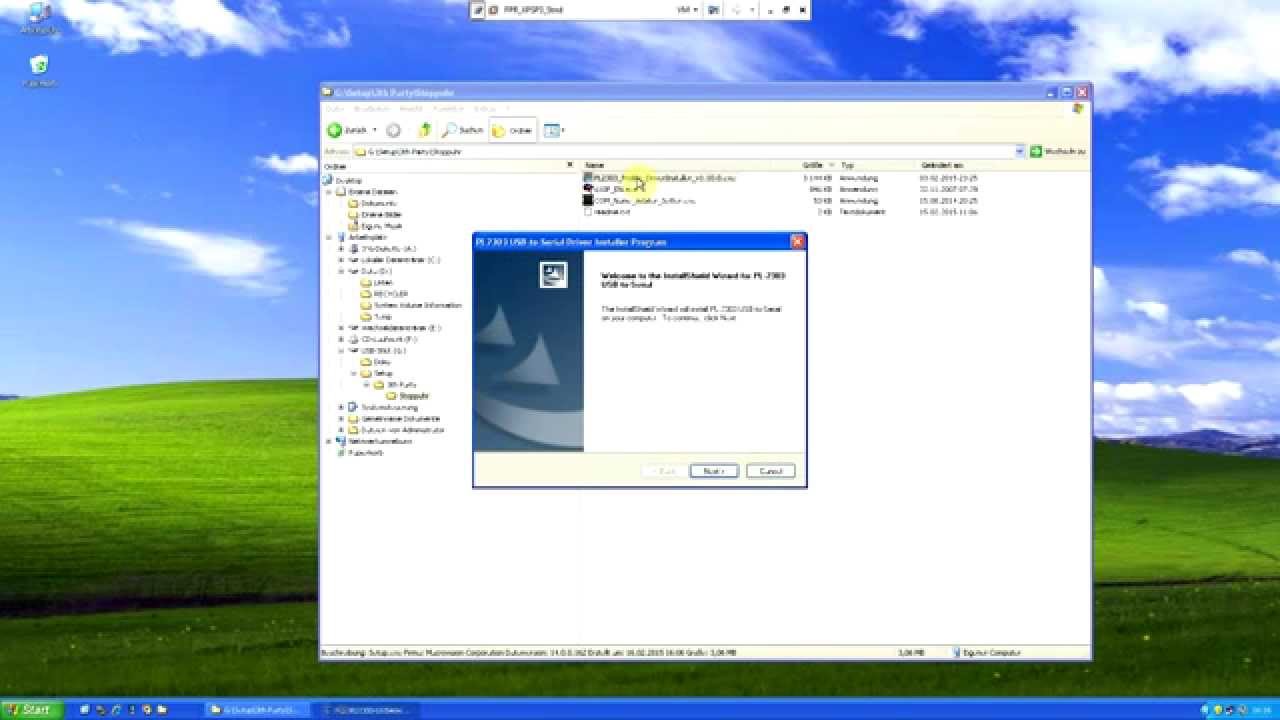This screenshot has width=1280, height=720.
Task: Toggle the Ordner folder pane button
Action: [x=513, y=130]
